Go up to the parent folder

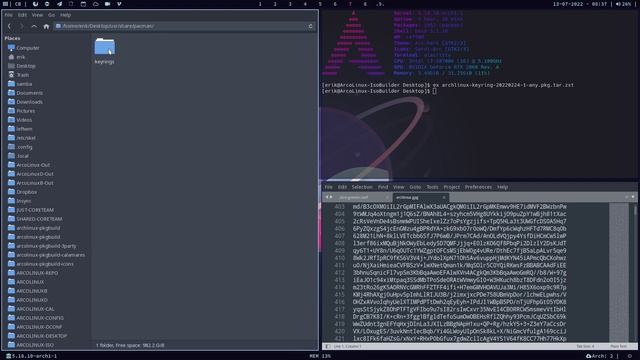(34, 26)
